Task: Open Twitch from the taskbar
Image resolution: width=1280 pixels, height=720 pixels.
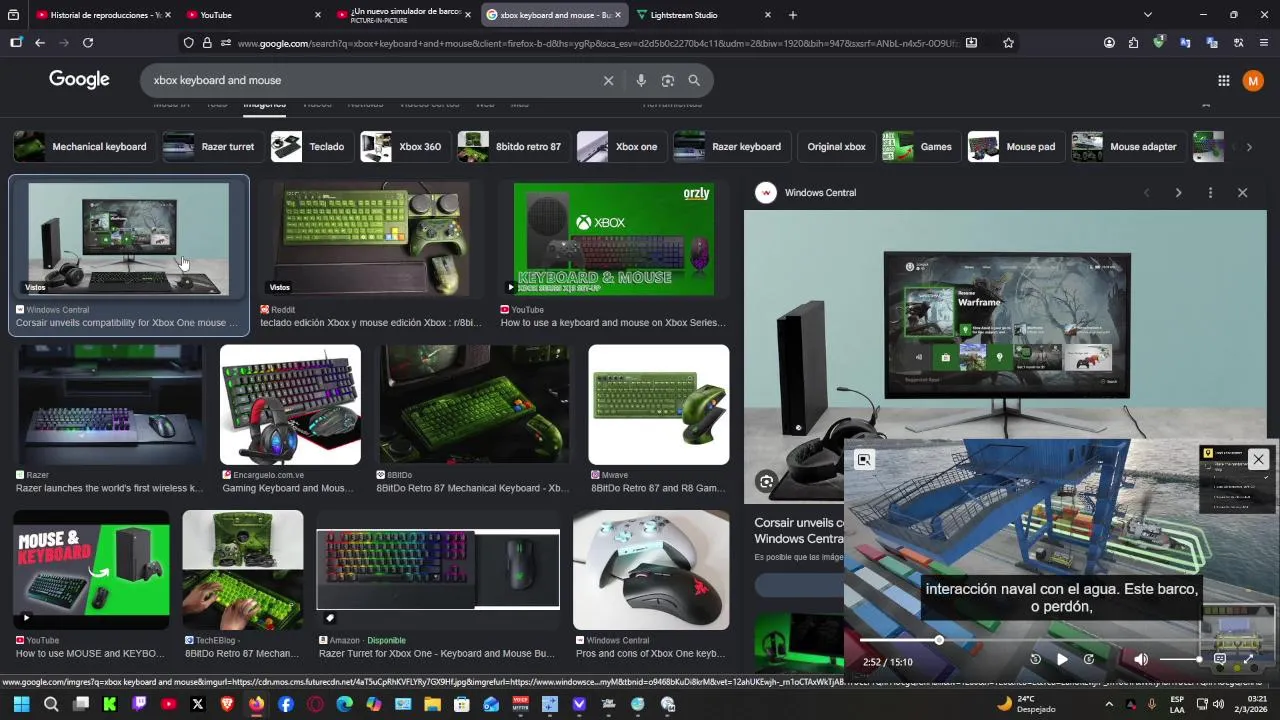Action: (x=139, y=704)
